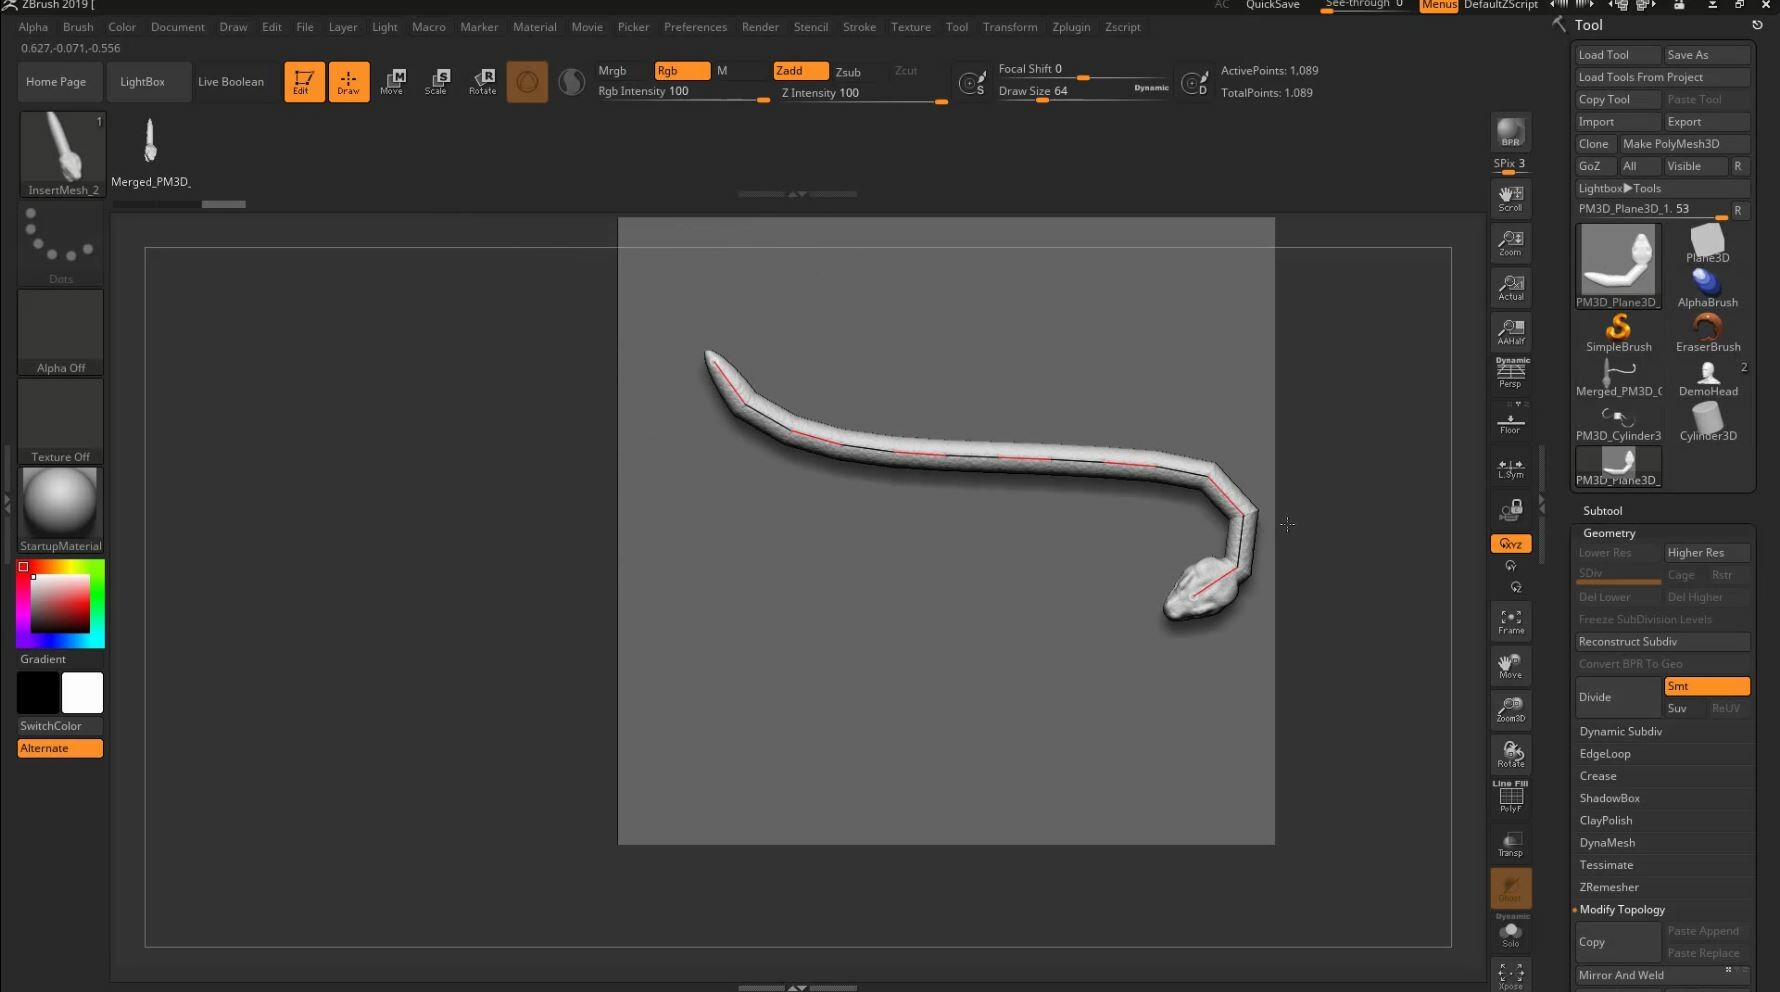The width and height of the screenshot is (1780, 992).
Task: Pick a color from the gradient swatch
Action: [60, 603]
